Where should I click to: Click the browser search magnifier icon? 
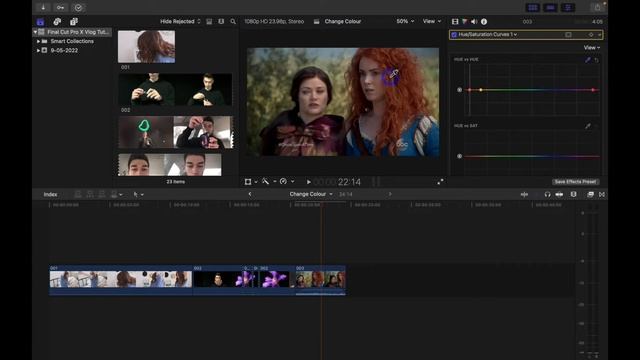tap(233, 22)
